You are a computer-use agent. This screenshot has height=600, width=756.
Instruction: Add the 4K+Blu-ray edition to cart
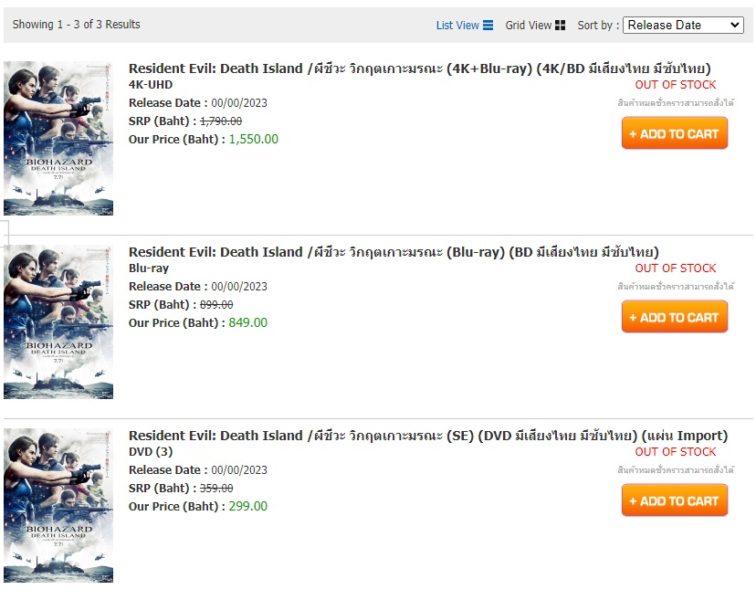coord(675,133)
